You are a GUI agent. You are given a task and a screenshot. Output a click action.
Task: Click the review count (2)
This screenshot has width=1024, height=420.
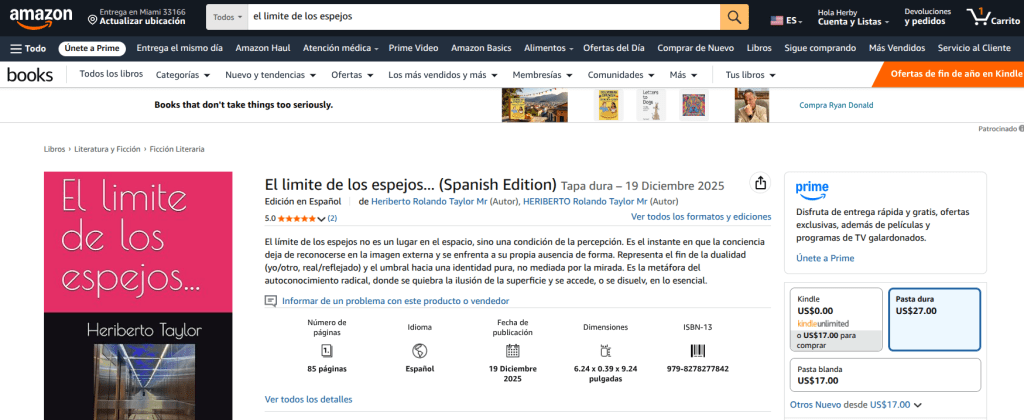[x=332, y=218]
